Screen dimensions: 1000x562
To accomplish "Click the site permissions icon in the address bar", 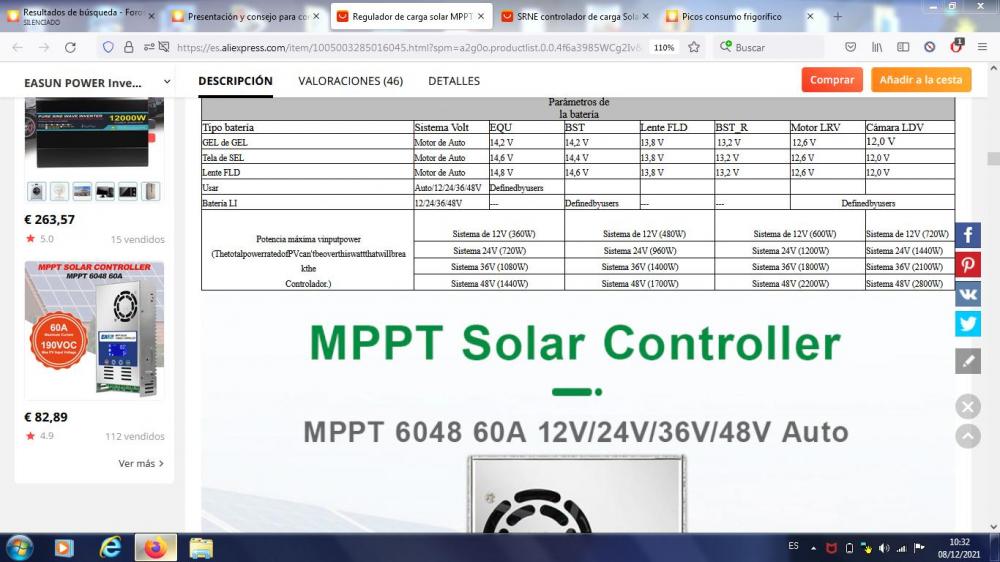I will [149, 47].
